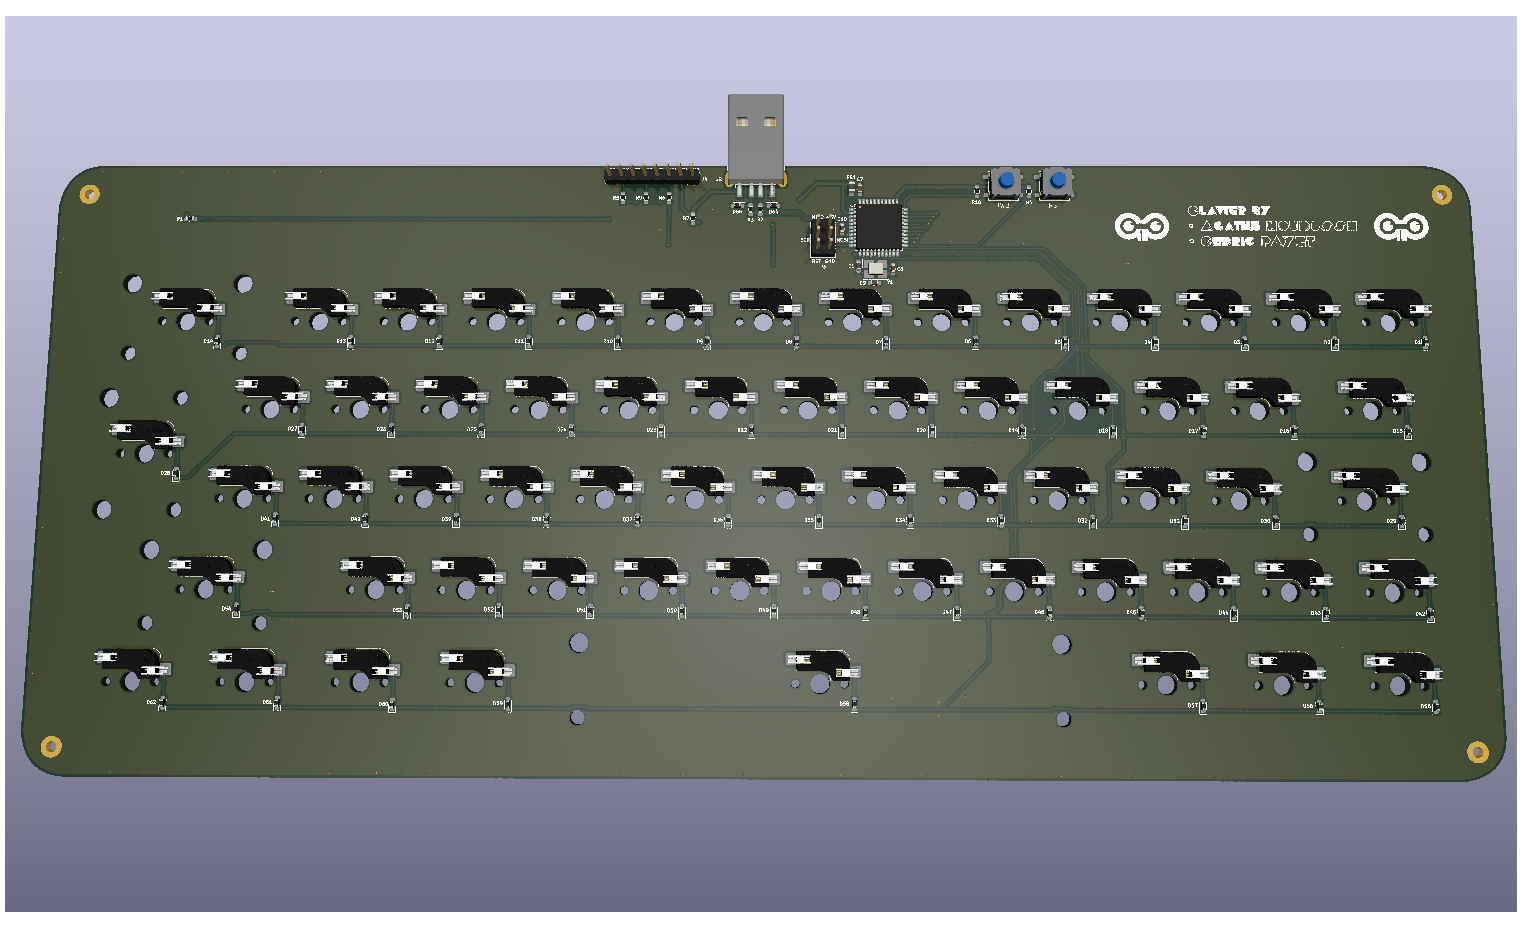This screenshot has width=1522, height=928.
Task: Click the bottom-right gold mounting hole
Action: click(1477, 751)
